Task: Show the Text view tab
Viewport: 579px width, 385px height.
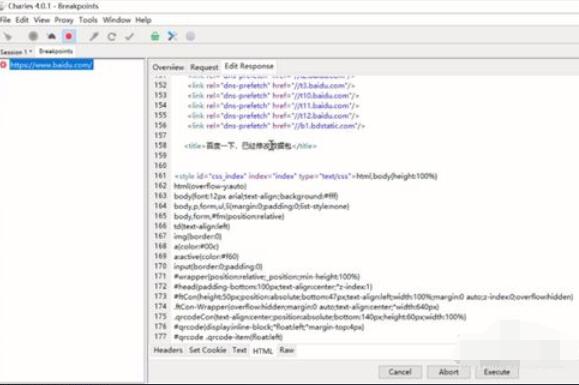Action: (x=239, y=350)
